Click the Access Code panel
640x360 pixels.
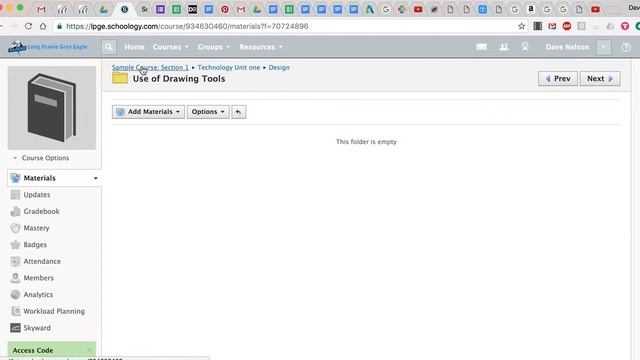[x=52, y=350]
